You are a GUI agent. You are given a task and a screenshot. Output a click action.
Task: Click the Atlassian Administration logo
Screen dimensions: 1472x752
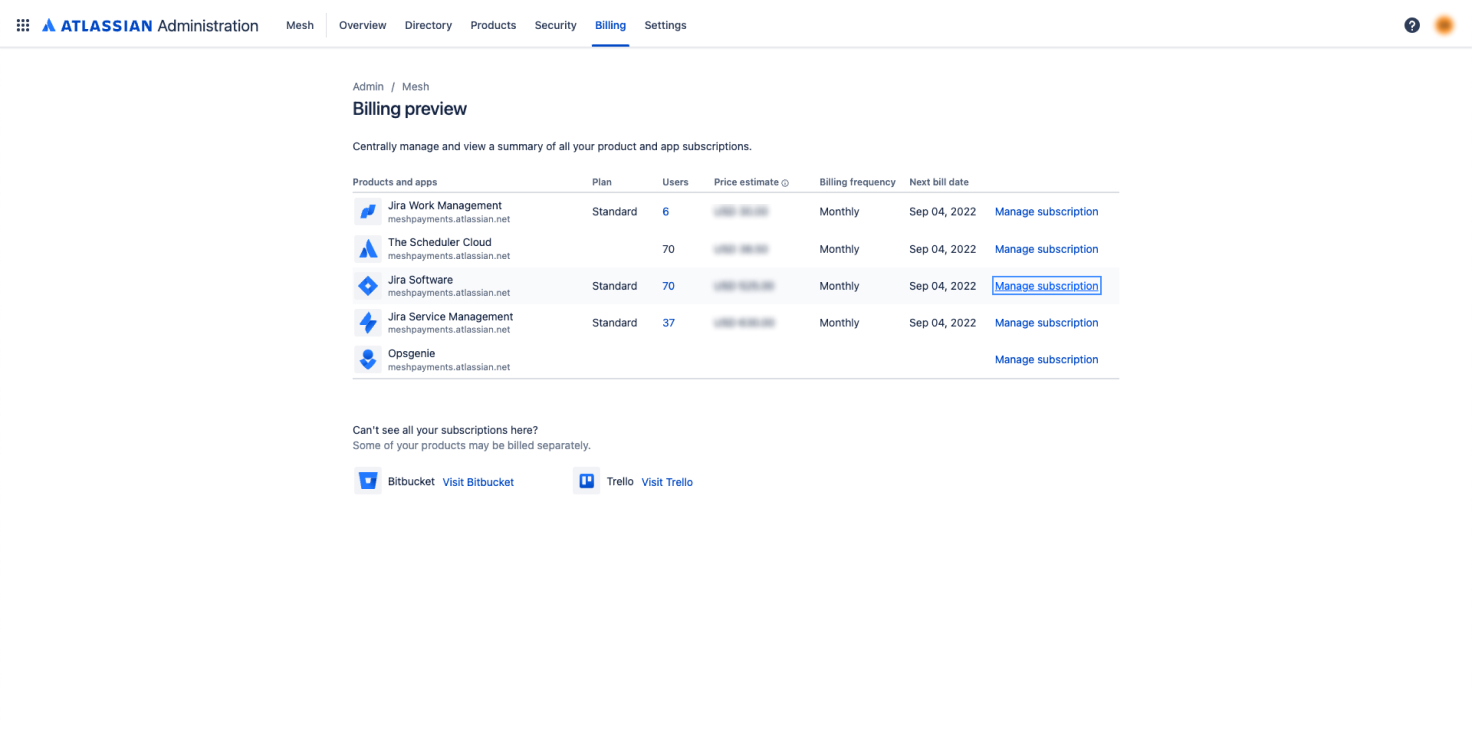[x=150, y=25]
